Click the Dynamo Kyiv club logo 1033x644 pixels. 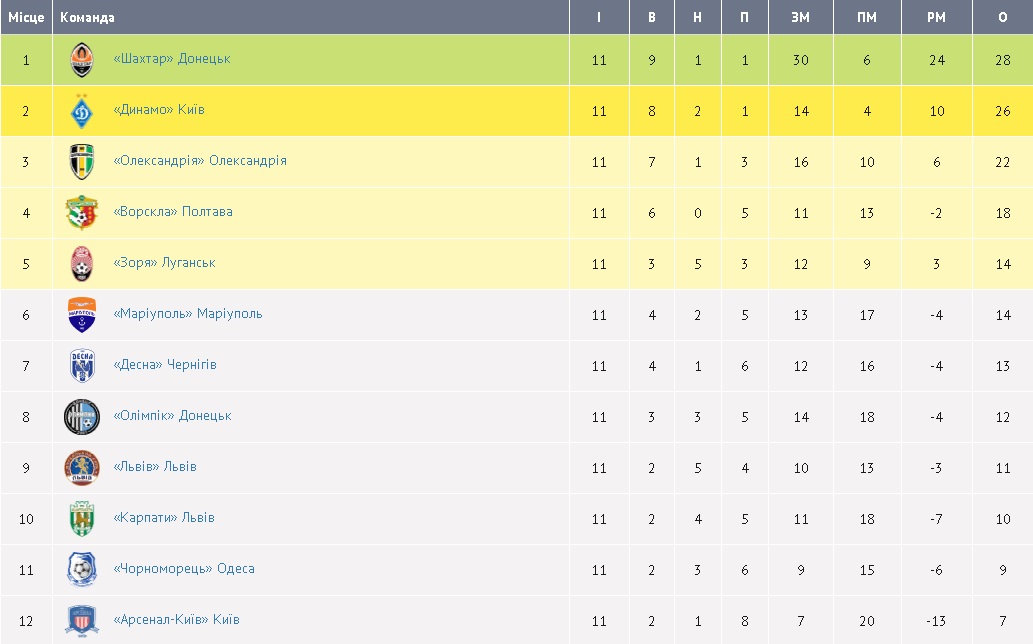tap(82, 111)
